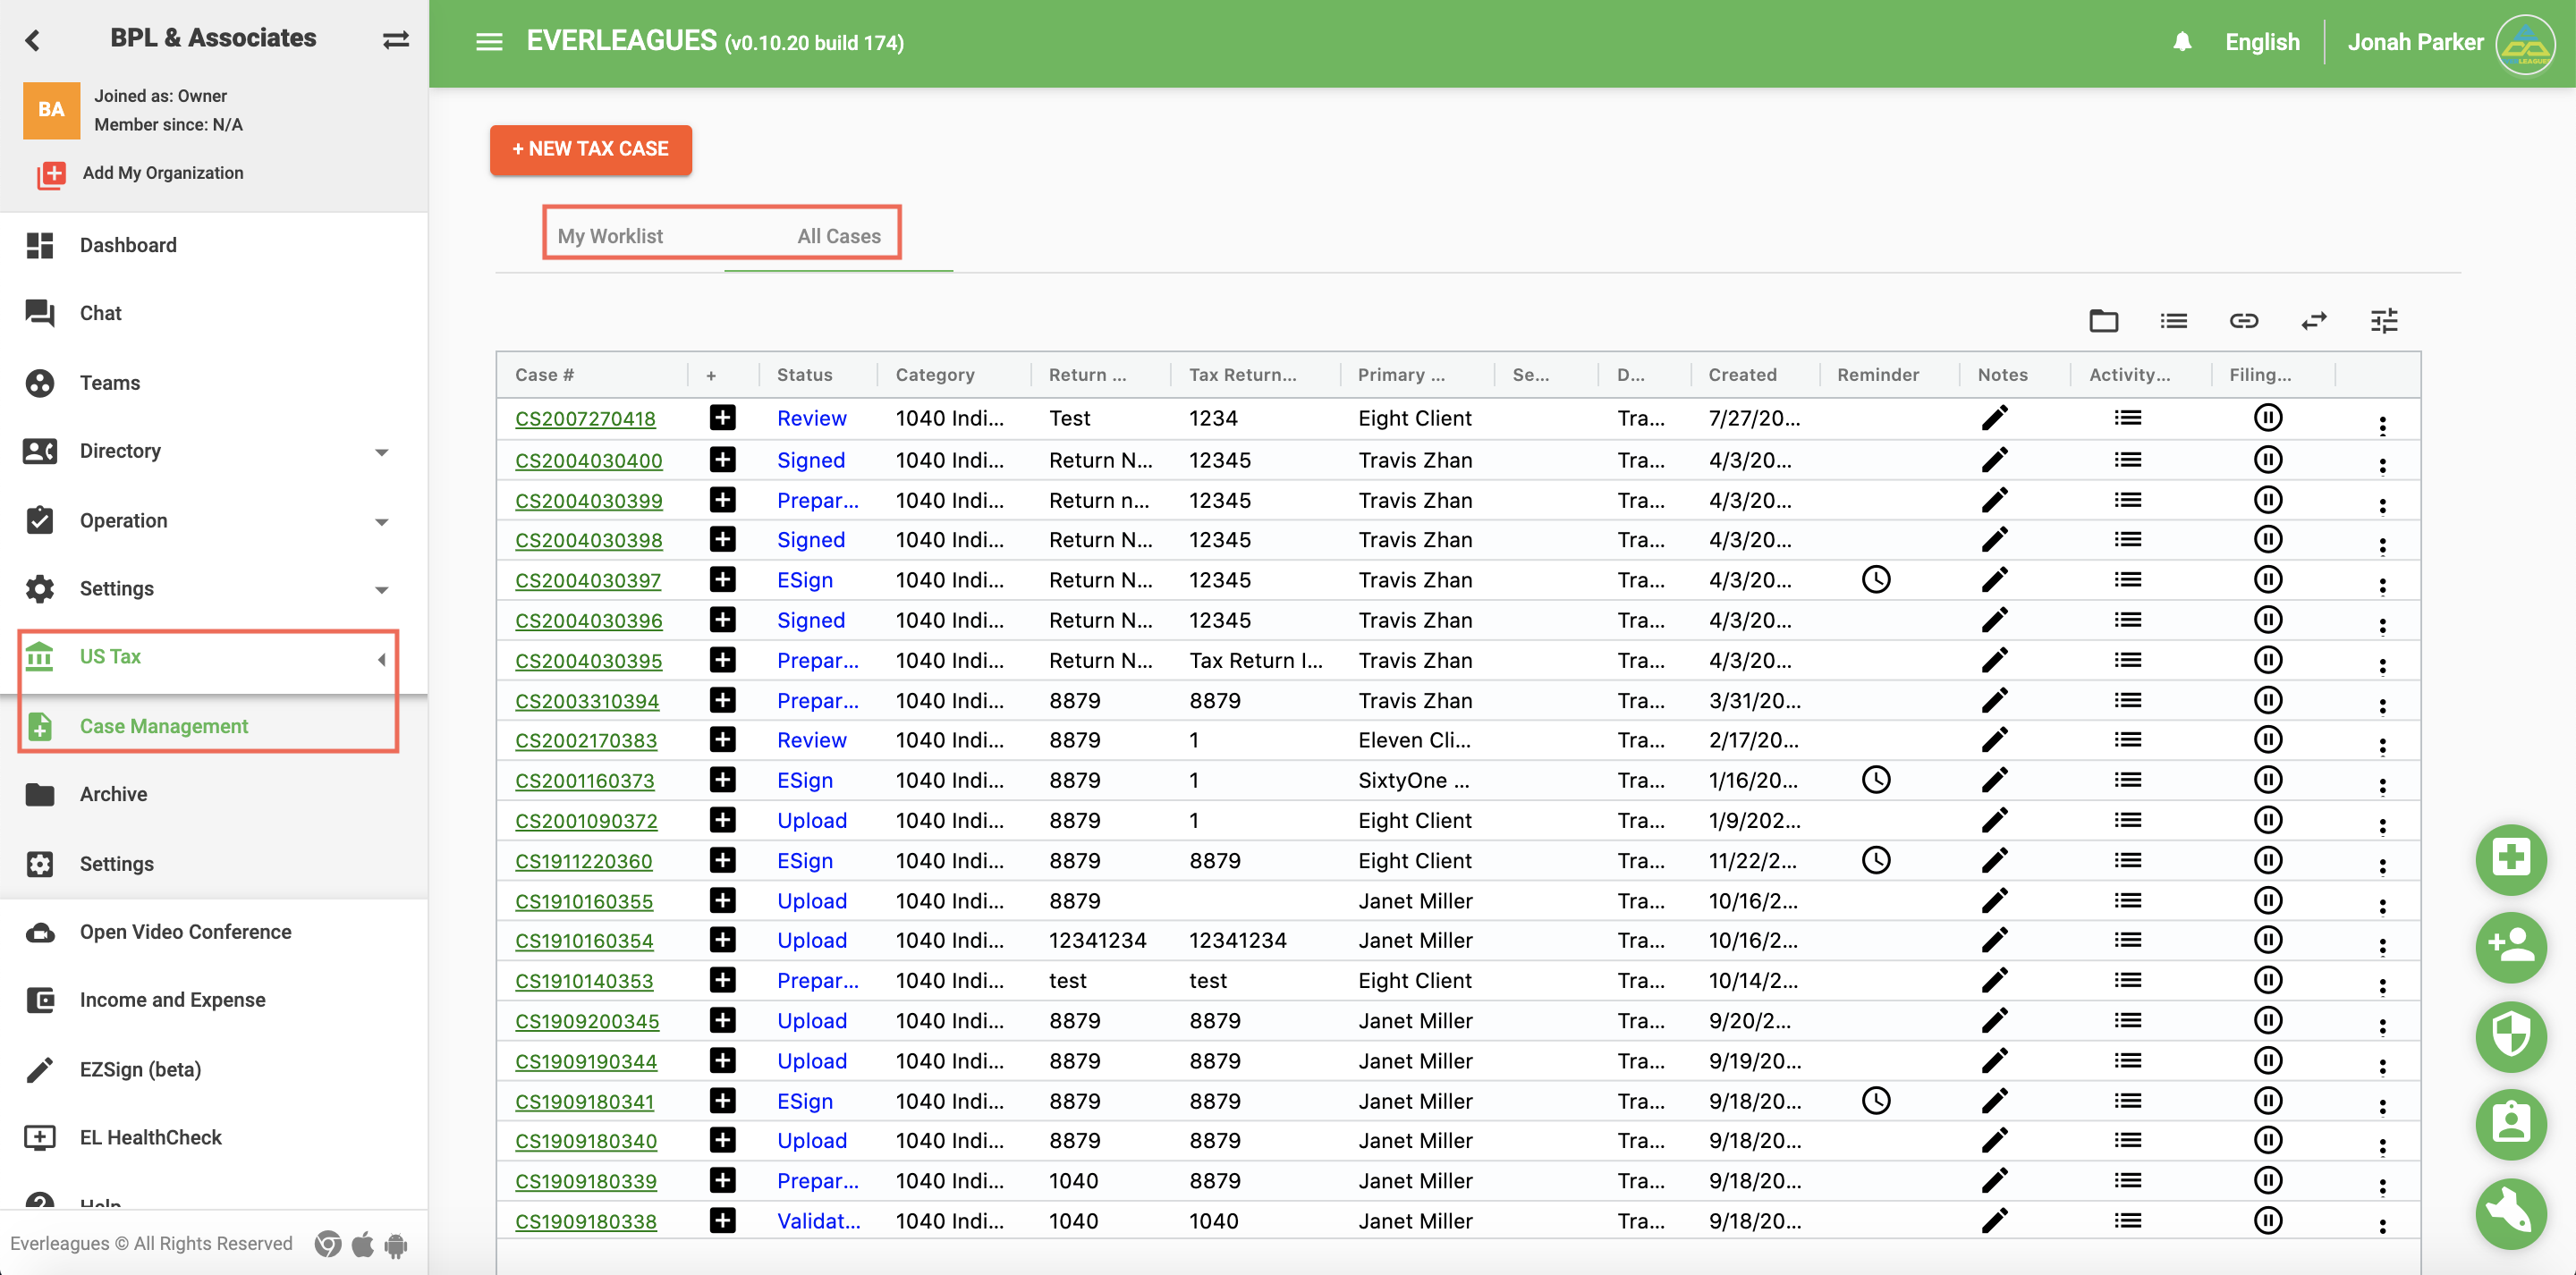Viewport: 2576px width, 1275px height.
Task: Toggle pause filing on case CS2002170383
Action: pyautogui.click(x=2267, y=740)
